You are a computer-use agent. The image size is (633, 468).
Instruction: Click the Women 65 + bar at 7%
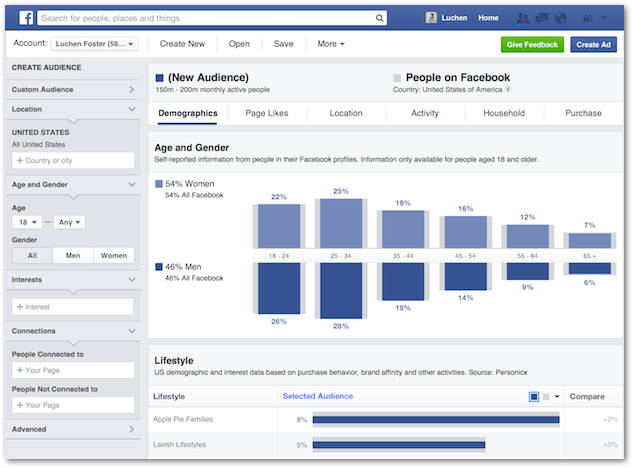[589, 241]
